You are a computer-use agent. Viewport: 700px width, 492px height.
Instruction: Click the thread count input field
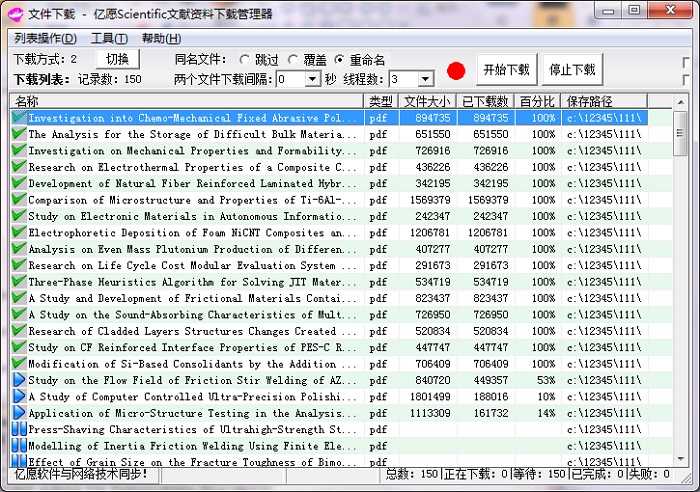click(404, 79)
